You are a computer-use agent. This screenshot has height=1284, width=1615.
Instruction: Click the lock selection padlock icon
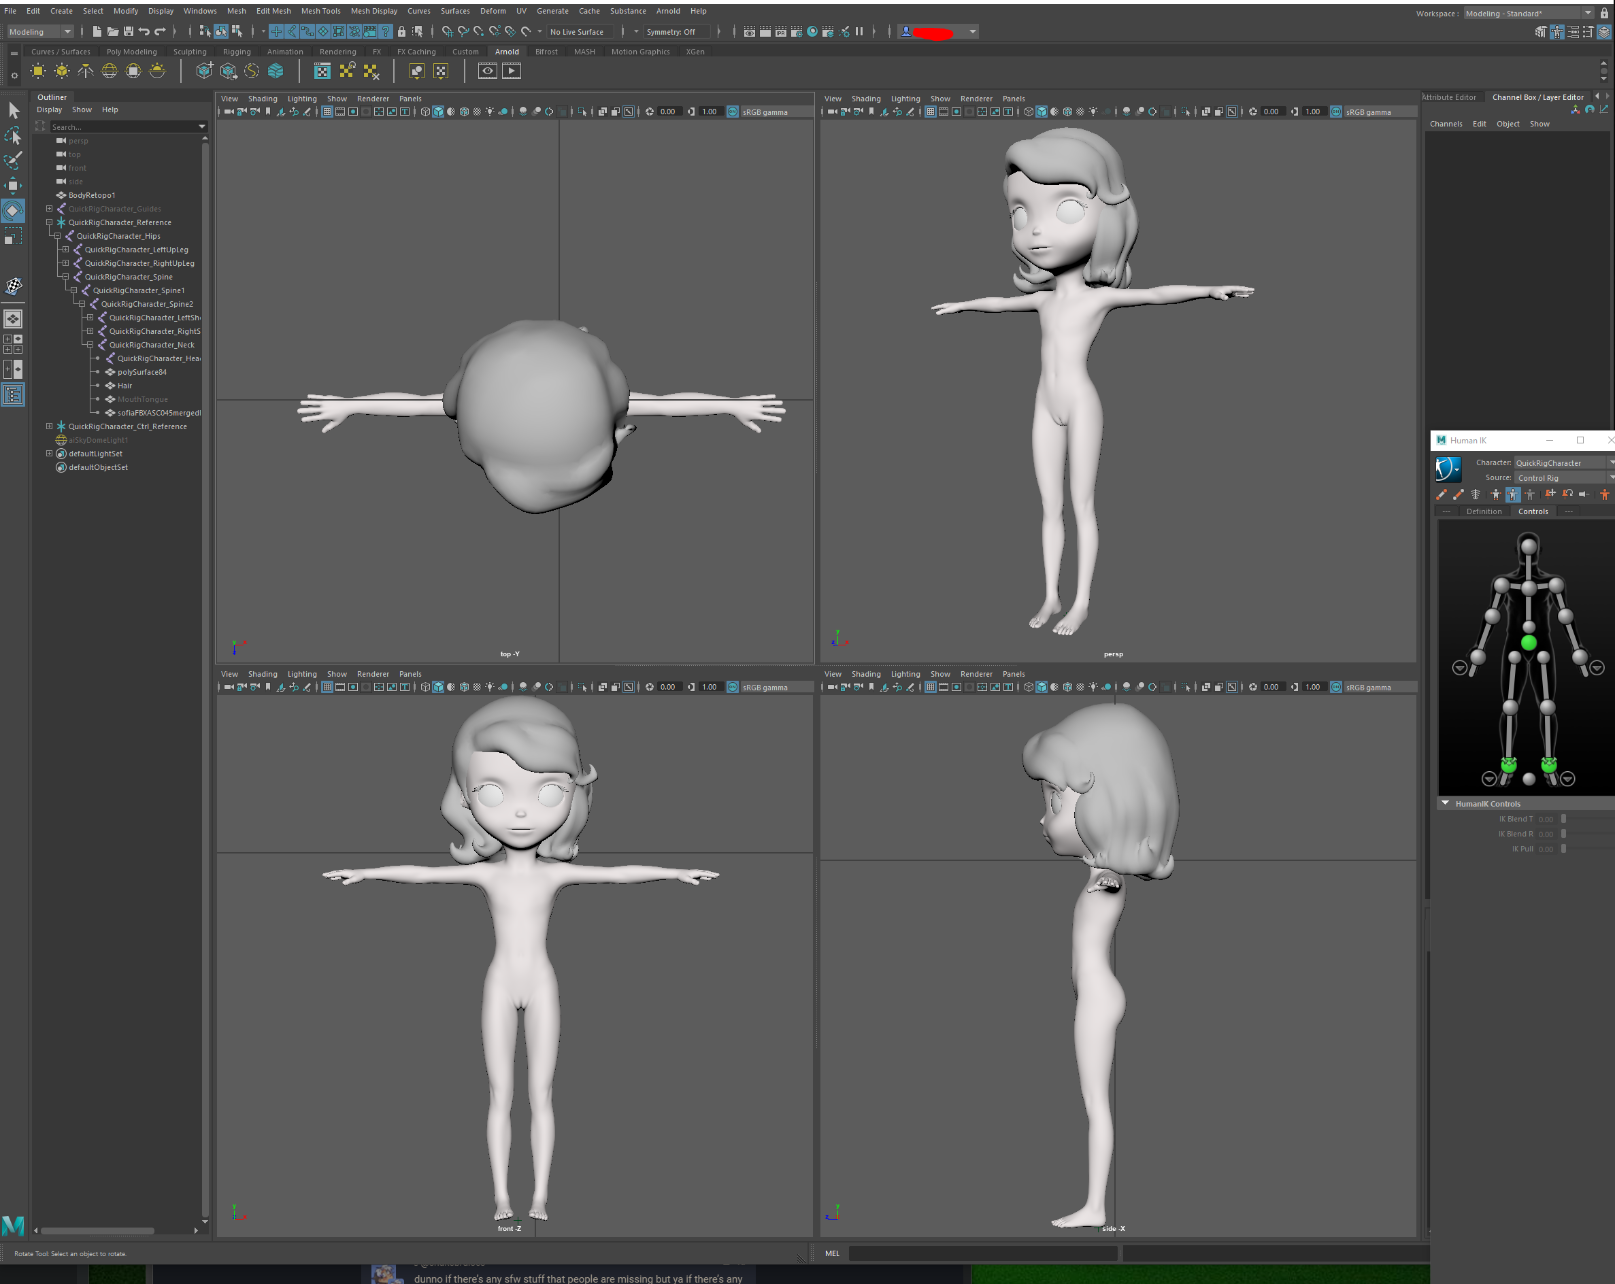(x=402, y=32)
